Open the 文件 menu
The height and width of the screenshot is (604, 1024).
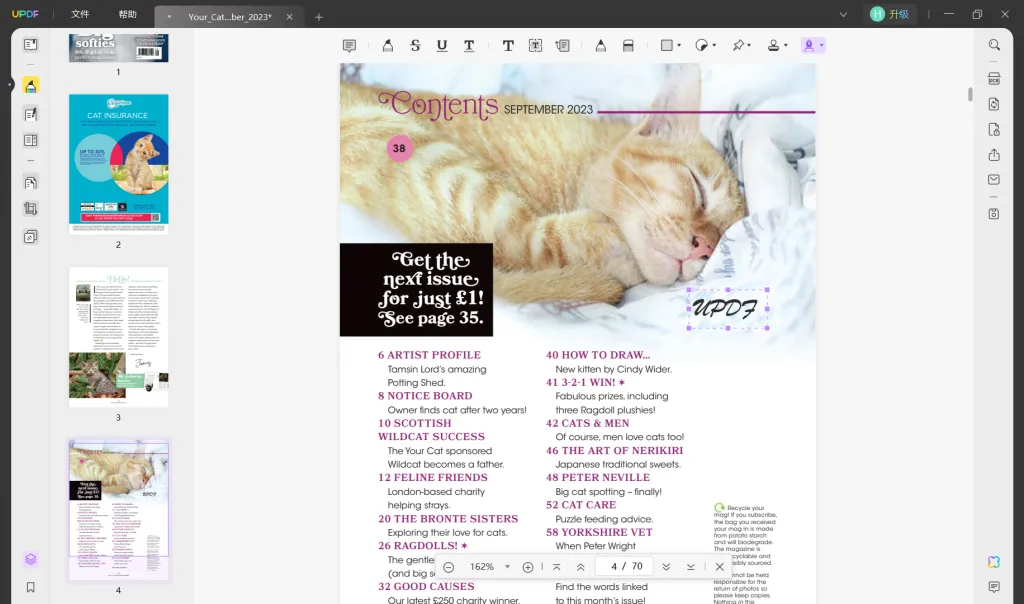pyautogui.click(x=80, y=14)
